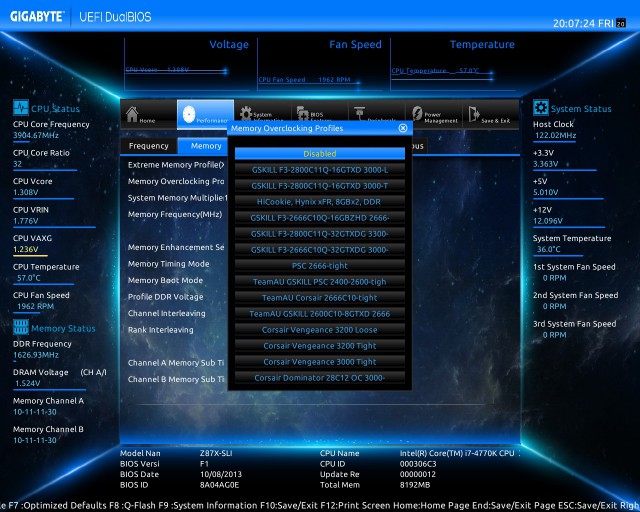The image size is (640, 512).
Task: Choose GSKILL F3-2800C11Q-16GTXD 3000-L profile
Action: (320, 170)
